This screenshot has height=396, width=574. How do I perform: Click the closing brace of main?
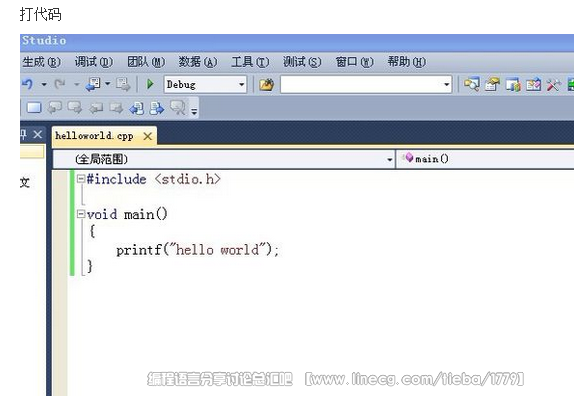click(90, 266)
